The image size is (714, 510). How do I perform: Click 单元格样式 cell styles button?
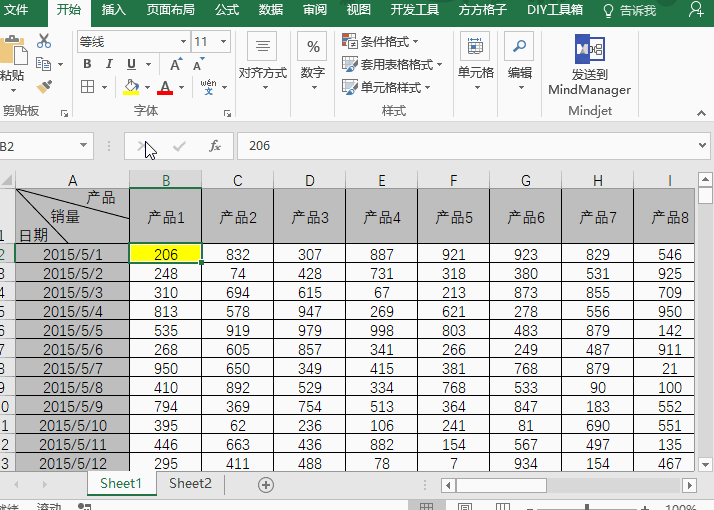pos(387,87)
